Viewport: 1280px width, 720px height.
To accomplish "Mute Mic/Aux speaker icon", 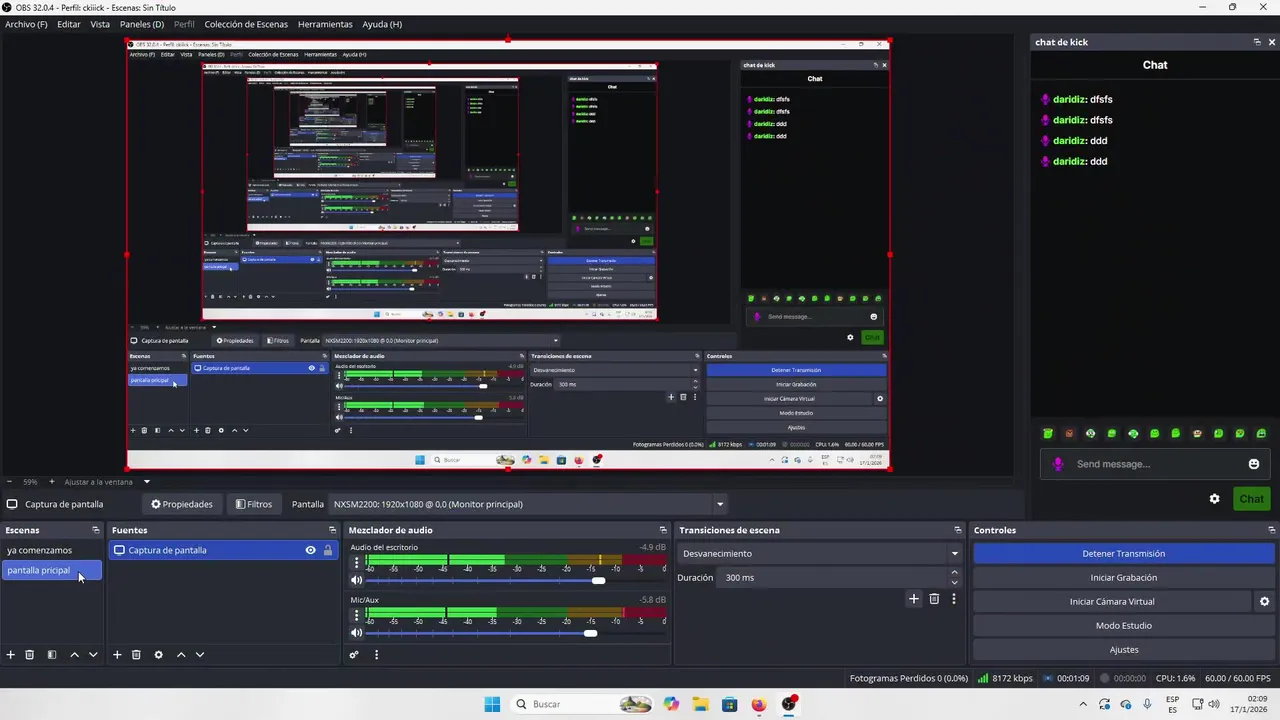I will [x=356, y=633].
